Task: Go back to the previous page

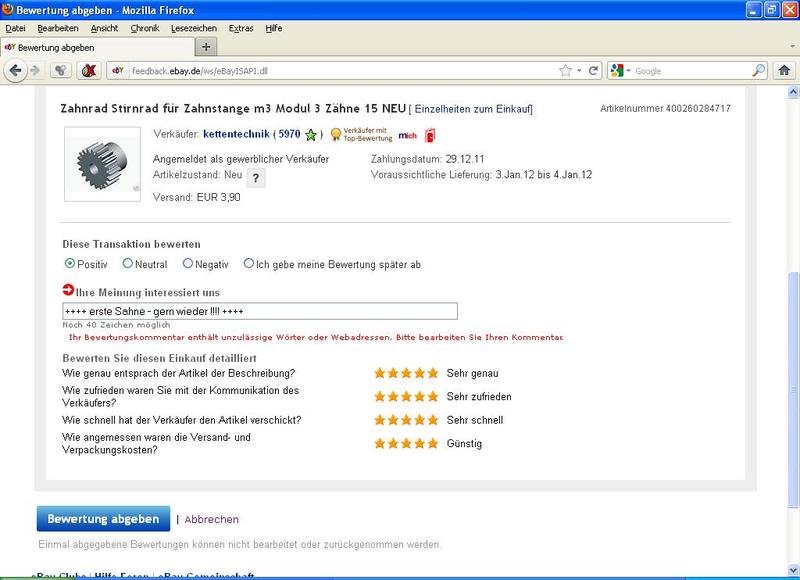Action: click(15, 70)
